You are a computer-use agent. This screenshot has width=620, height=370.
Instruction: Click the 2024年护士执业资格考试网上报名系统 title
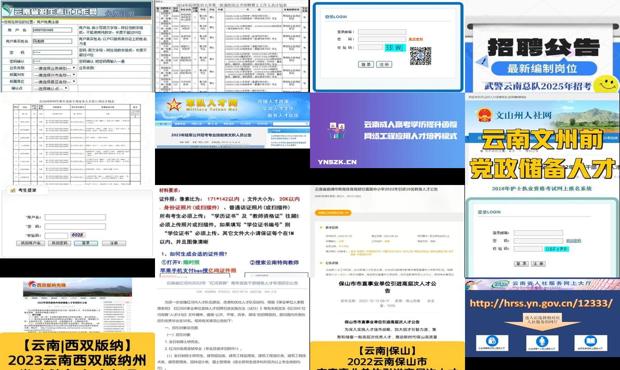click(x=542, y=189)
